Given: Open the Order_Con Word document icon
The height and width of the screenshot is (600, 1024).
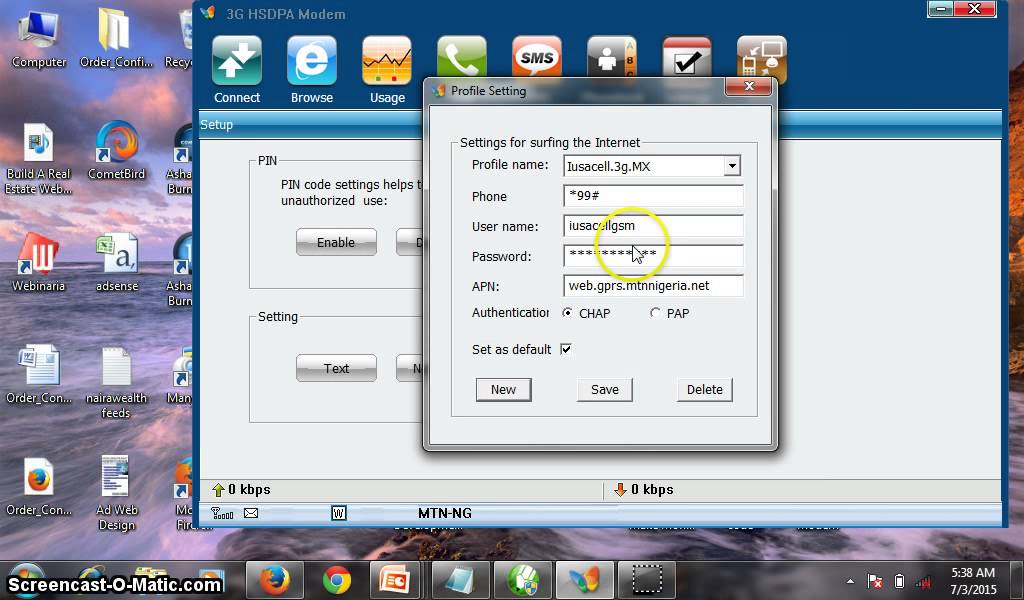Looking at the screenshot, I should (39, 375).
